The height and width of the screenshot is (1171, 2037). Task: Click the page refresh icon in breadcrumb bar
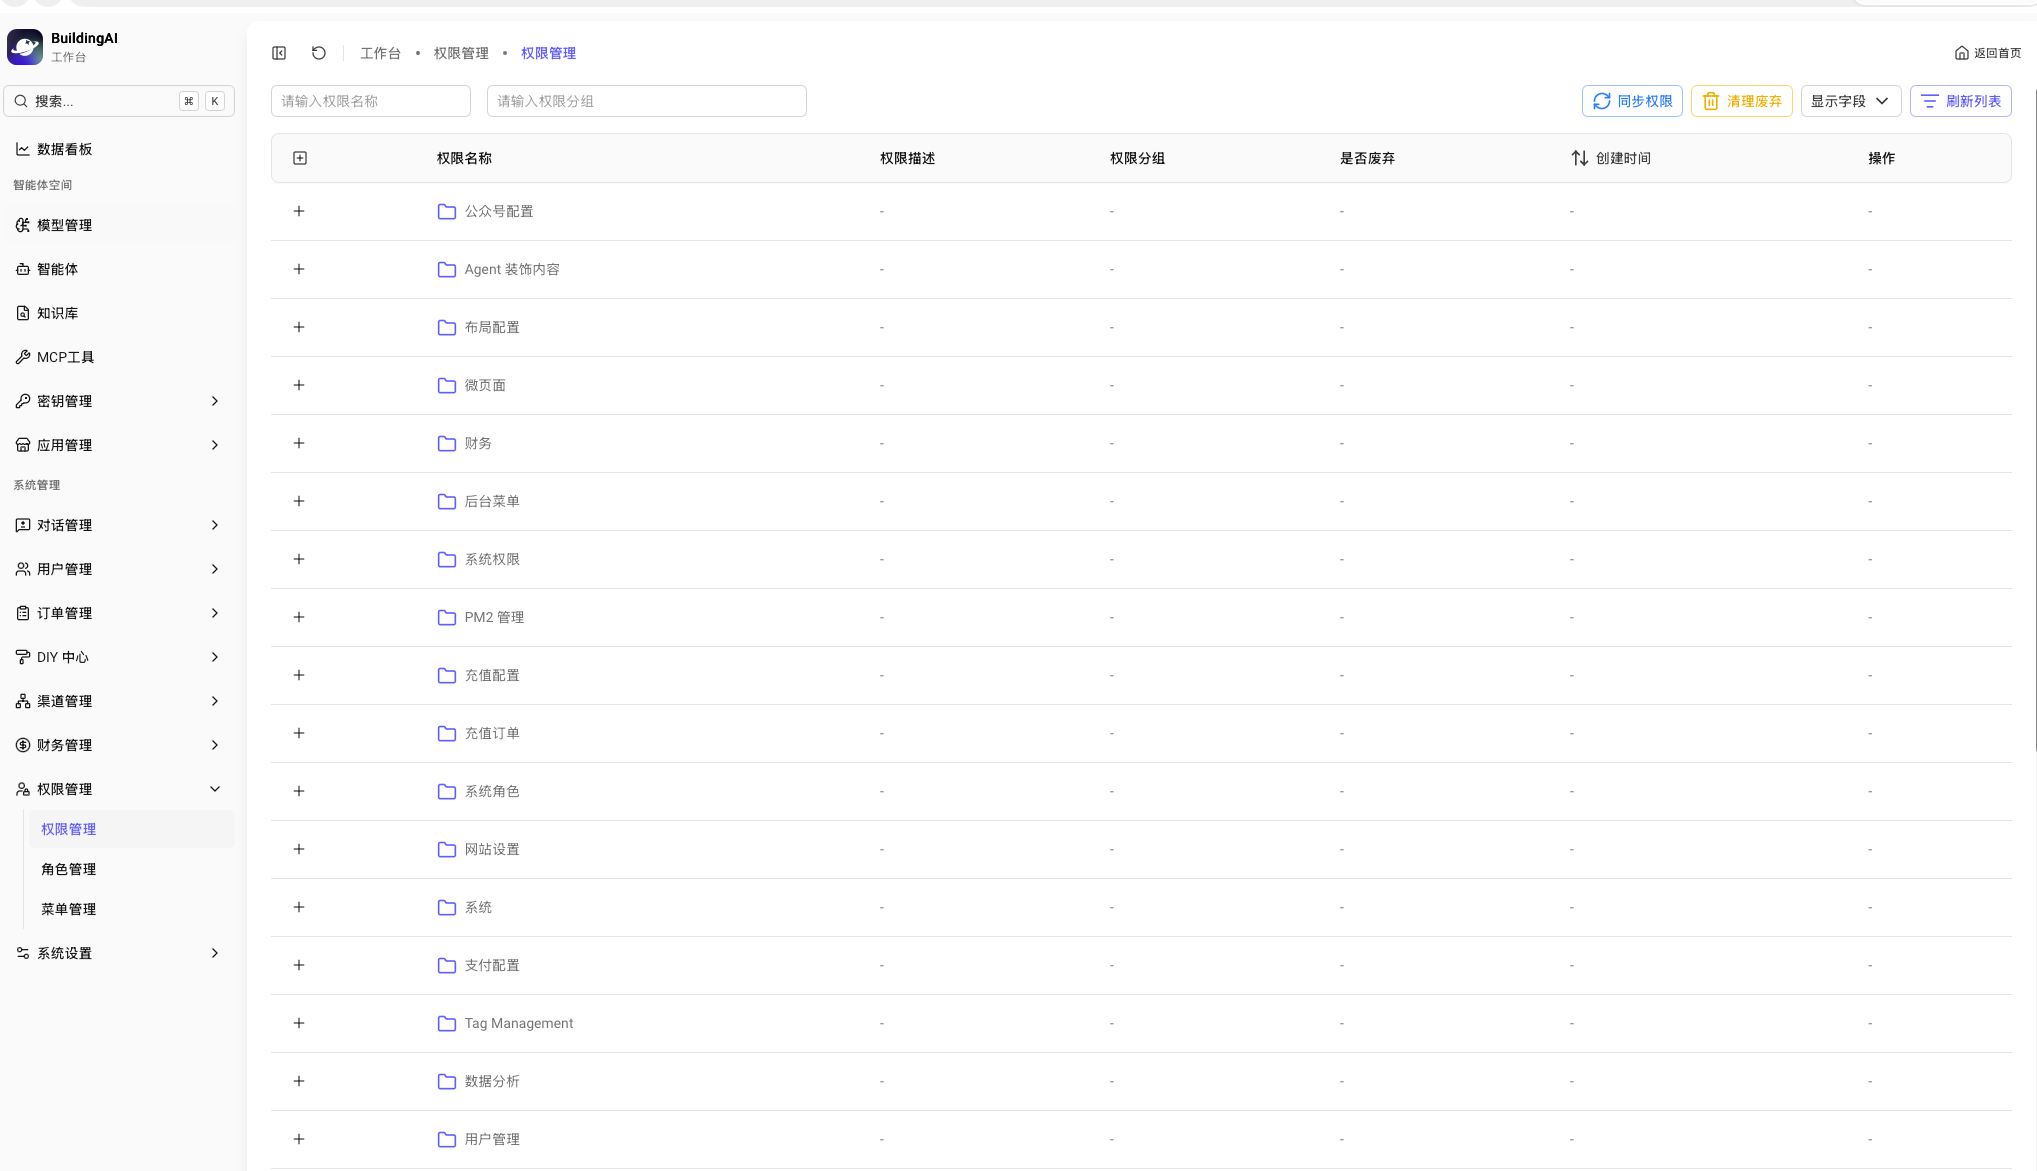tap(319, 53)
